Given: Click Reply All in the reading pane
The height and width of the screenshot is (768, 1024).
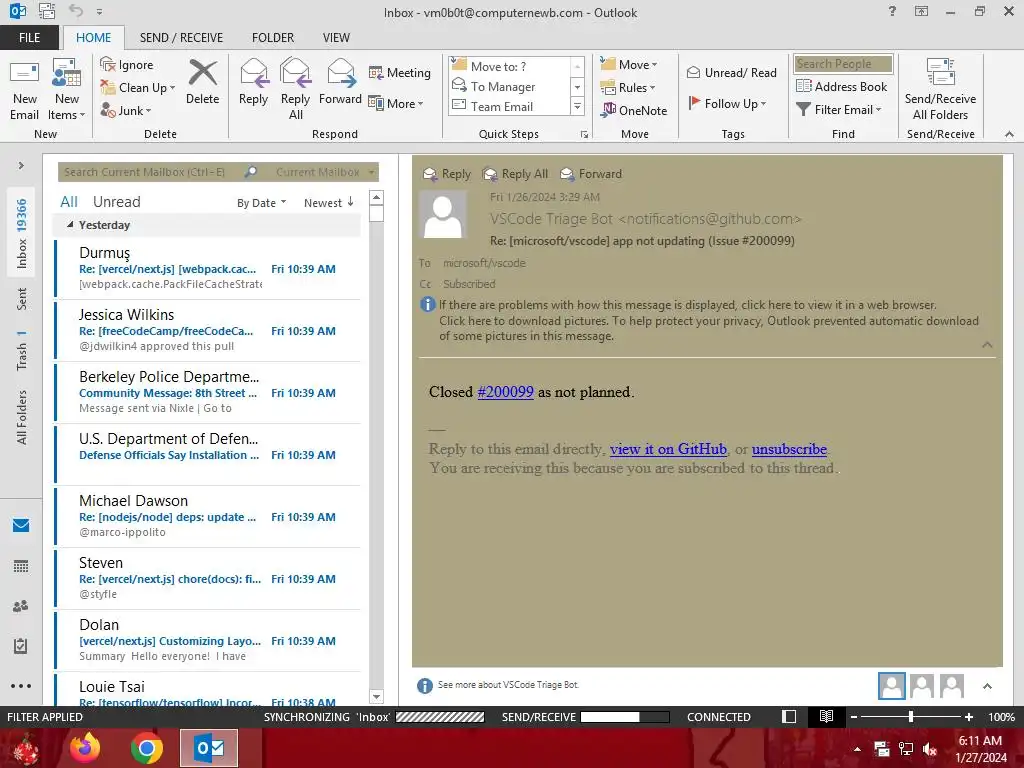Looking at the screenshot, I should (515, 174).
